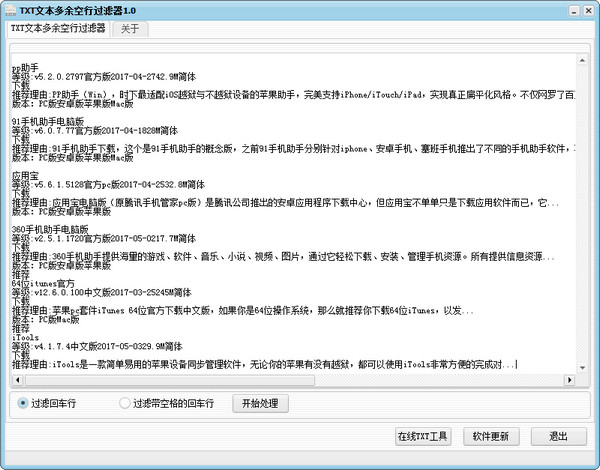Image resolution: width=600 pixels, height=470 pixels.
Task: Click the line "推荐理由:PP助手（Win）"
Action: [x=293, y=95]
